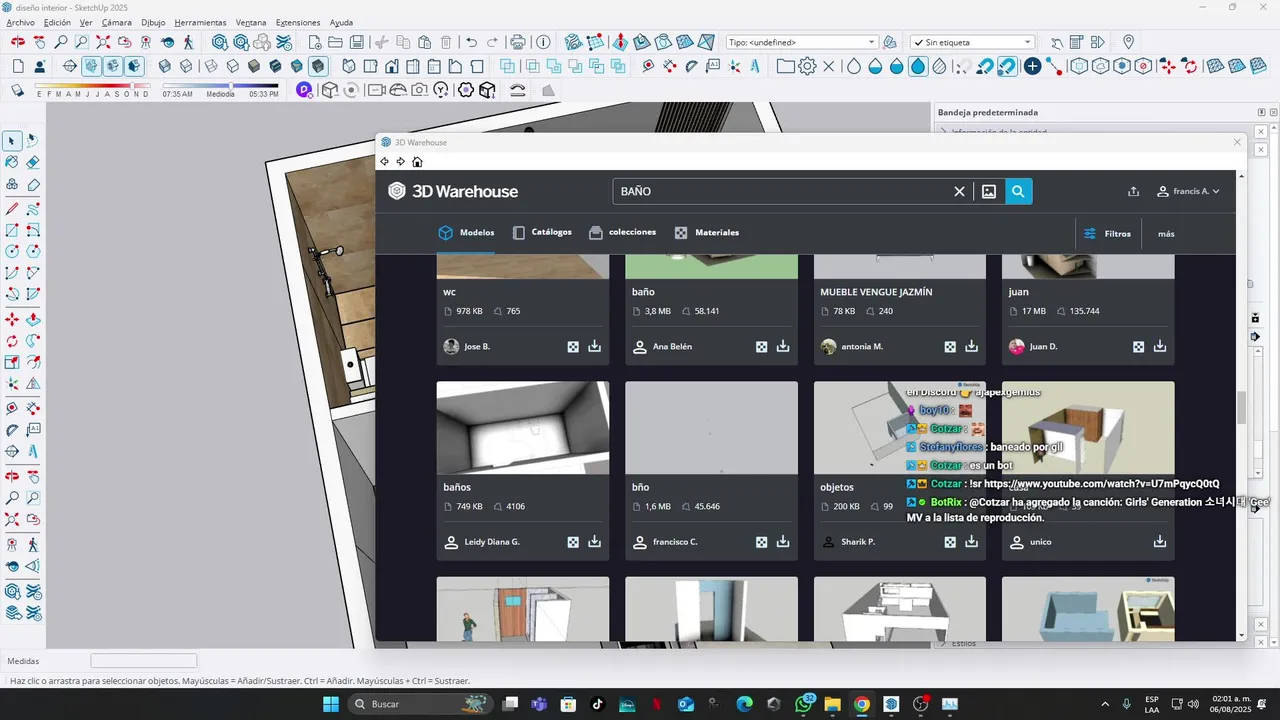Viewport: 1280px width, 720px height.
Task: Switch to the colecciones tab
Action: click(622, 233)
